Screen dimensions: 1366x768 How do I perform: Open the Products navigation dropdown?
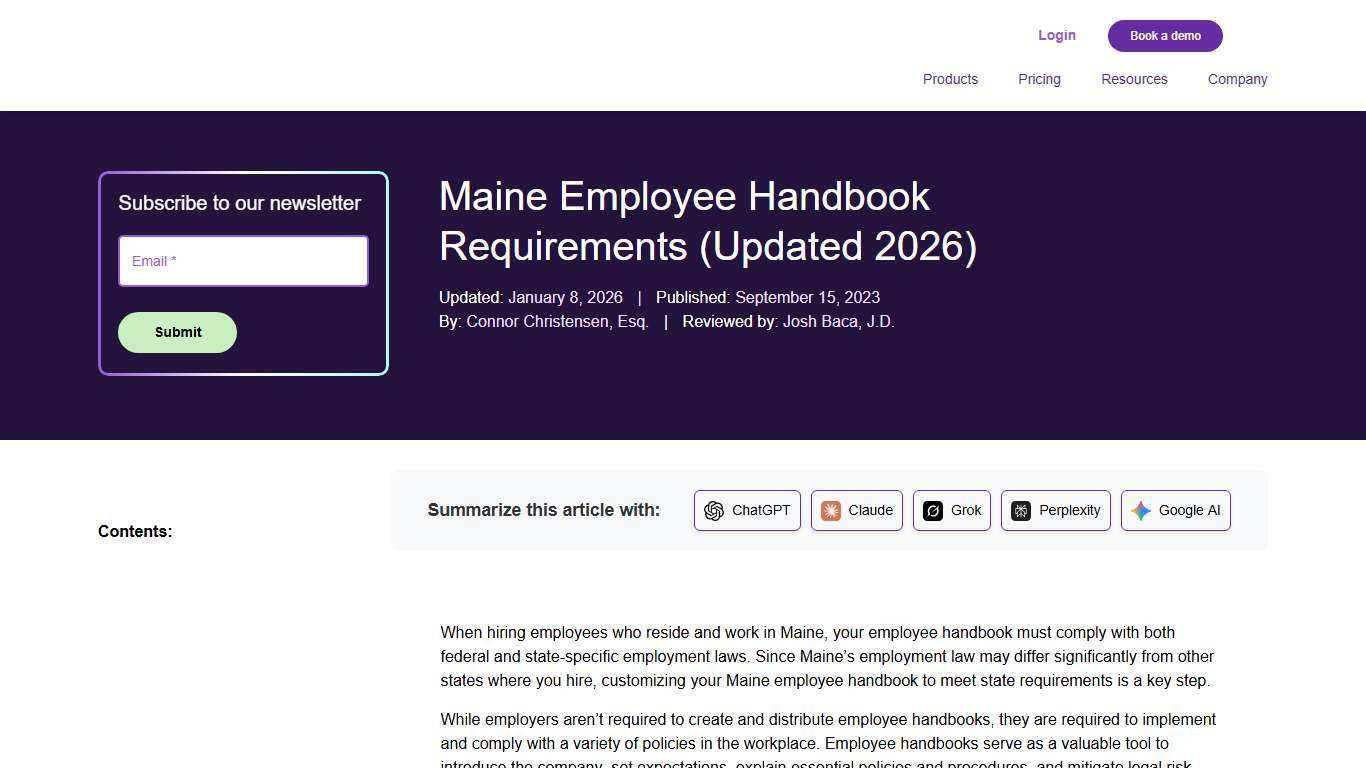point(950,79)
